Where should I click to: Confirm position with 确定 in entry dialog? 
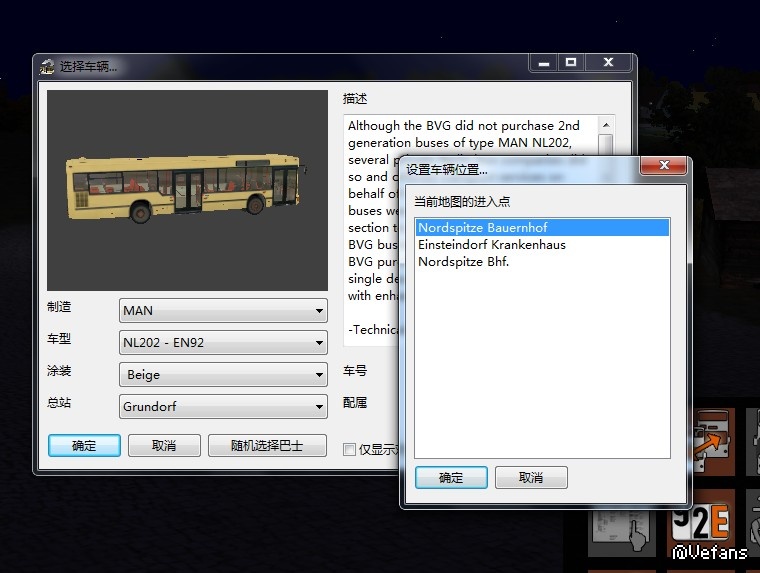coord(451,477)
